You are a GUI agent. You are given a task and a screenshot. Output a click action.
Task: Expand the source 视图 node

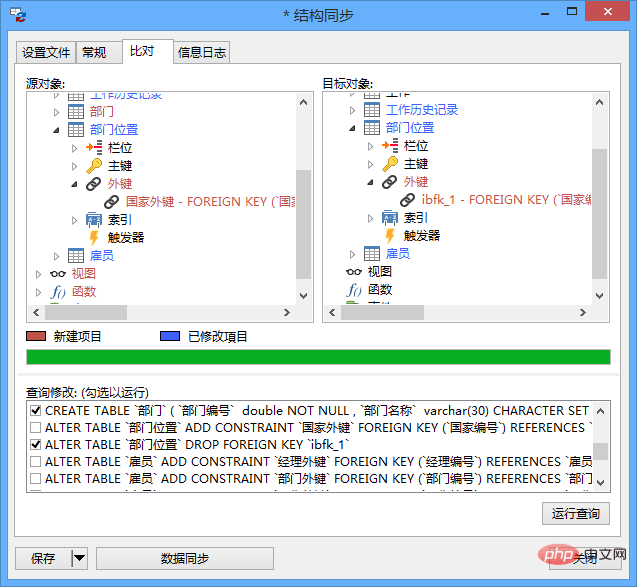tap(39, 274)
